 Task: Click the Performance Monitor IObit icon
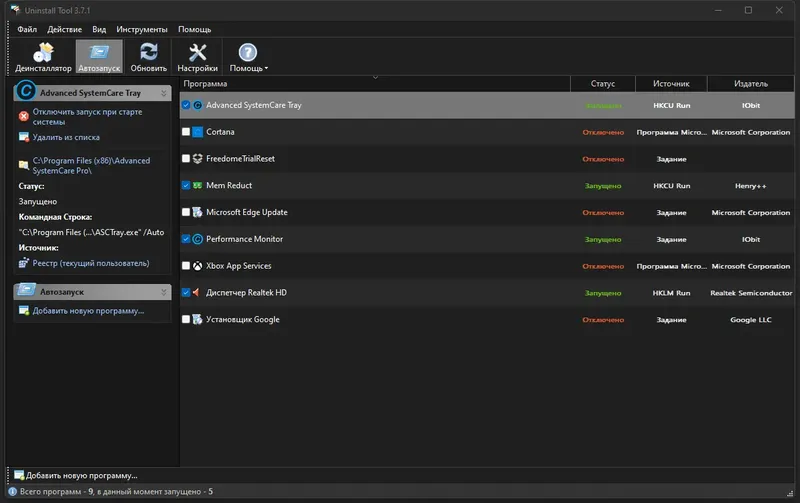coord(197,239)
